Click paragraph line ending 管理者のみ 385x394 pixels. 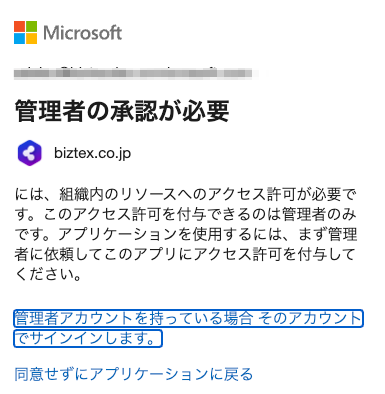(x=186, y=214)
